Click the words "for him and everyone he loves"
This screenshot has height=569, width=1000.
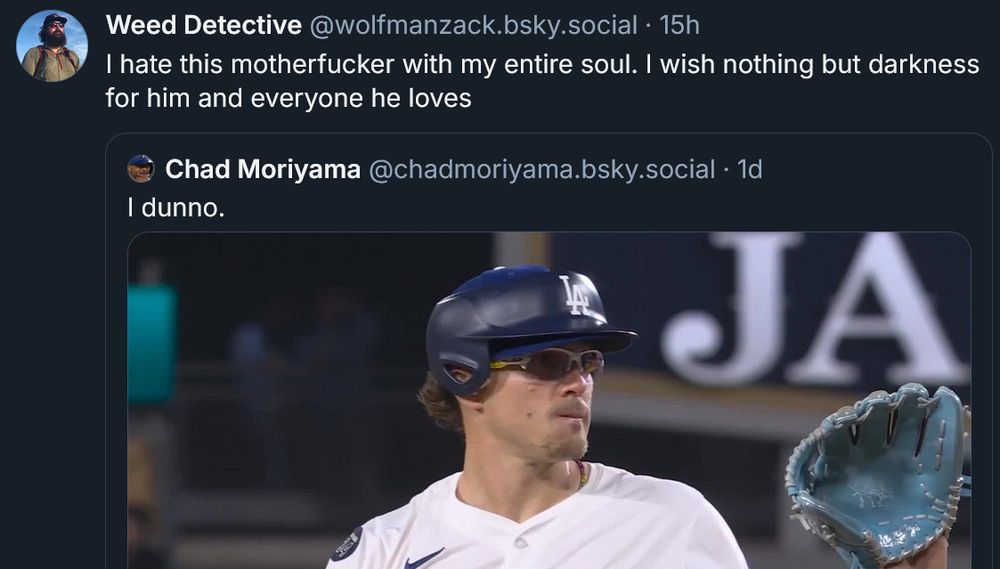[x=288, y=99]
